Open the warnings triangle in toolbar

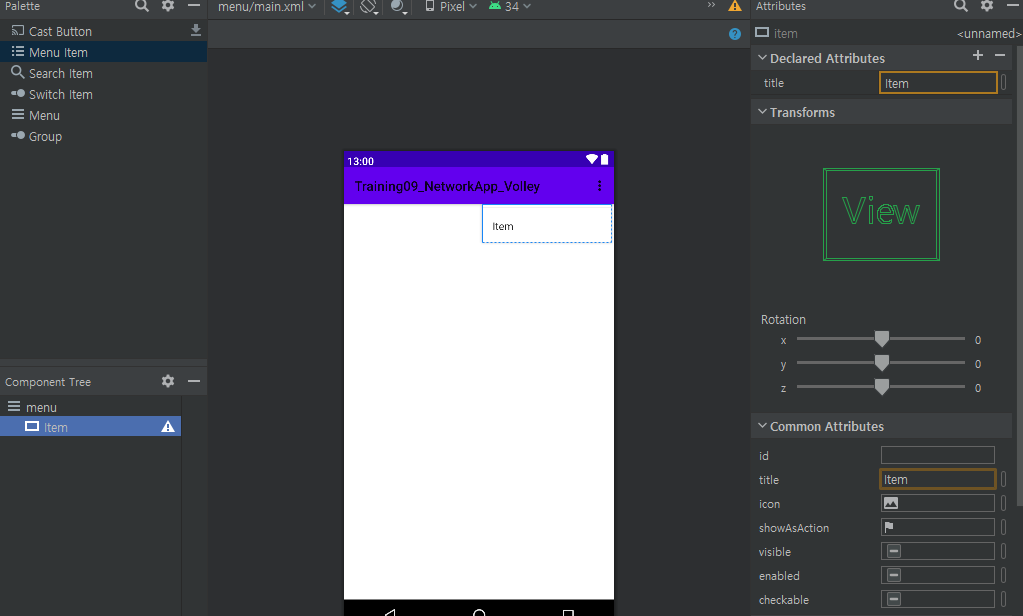click(735, 6)
